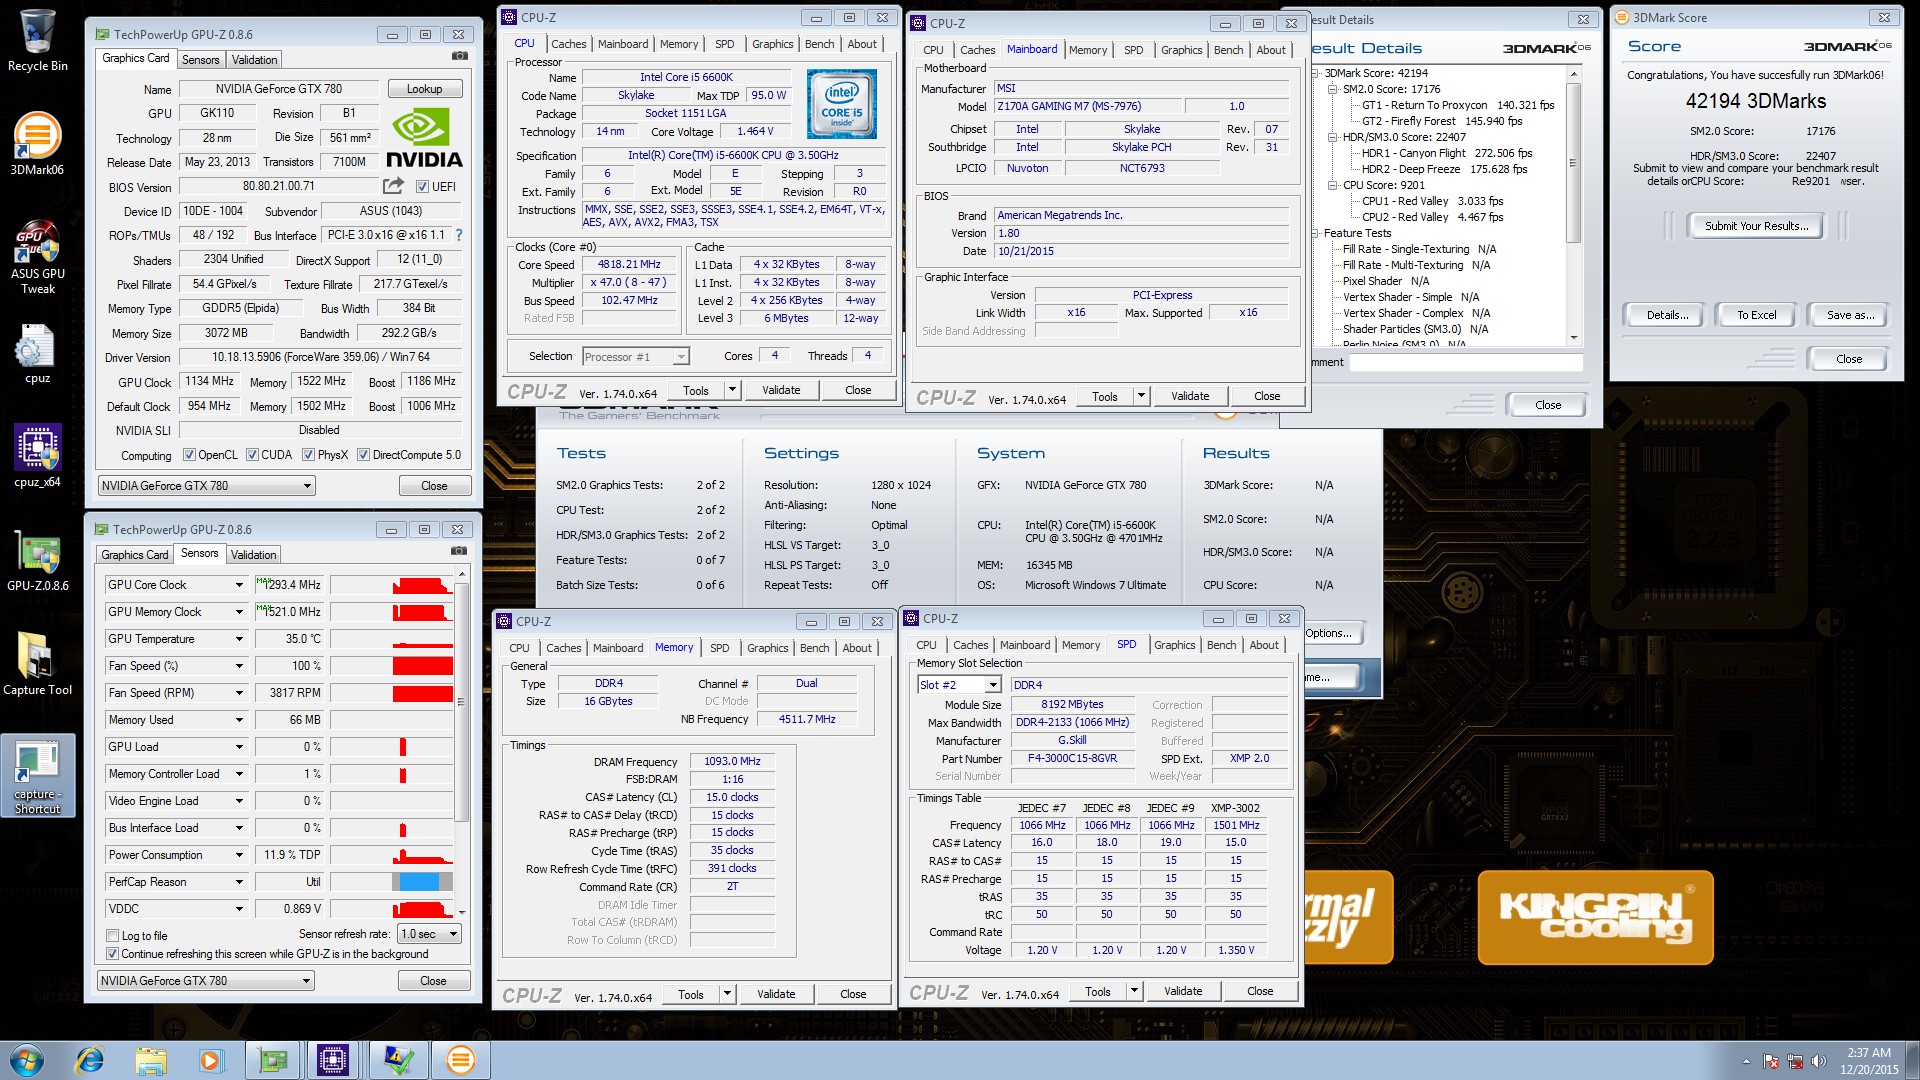Click Validate in the CPU-Z Mainboard window
The width and height of the screenshot is (1920, 1080).
pos(1189,396)
